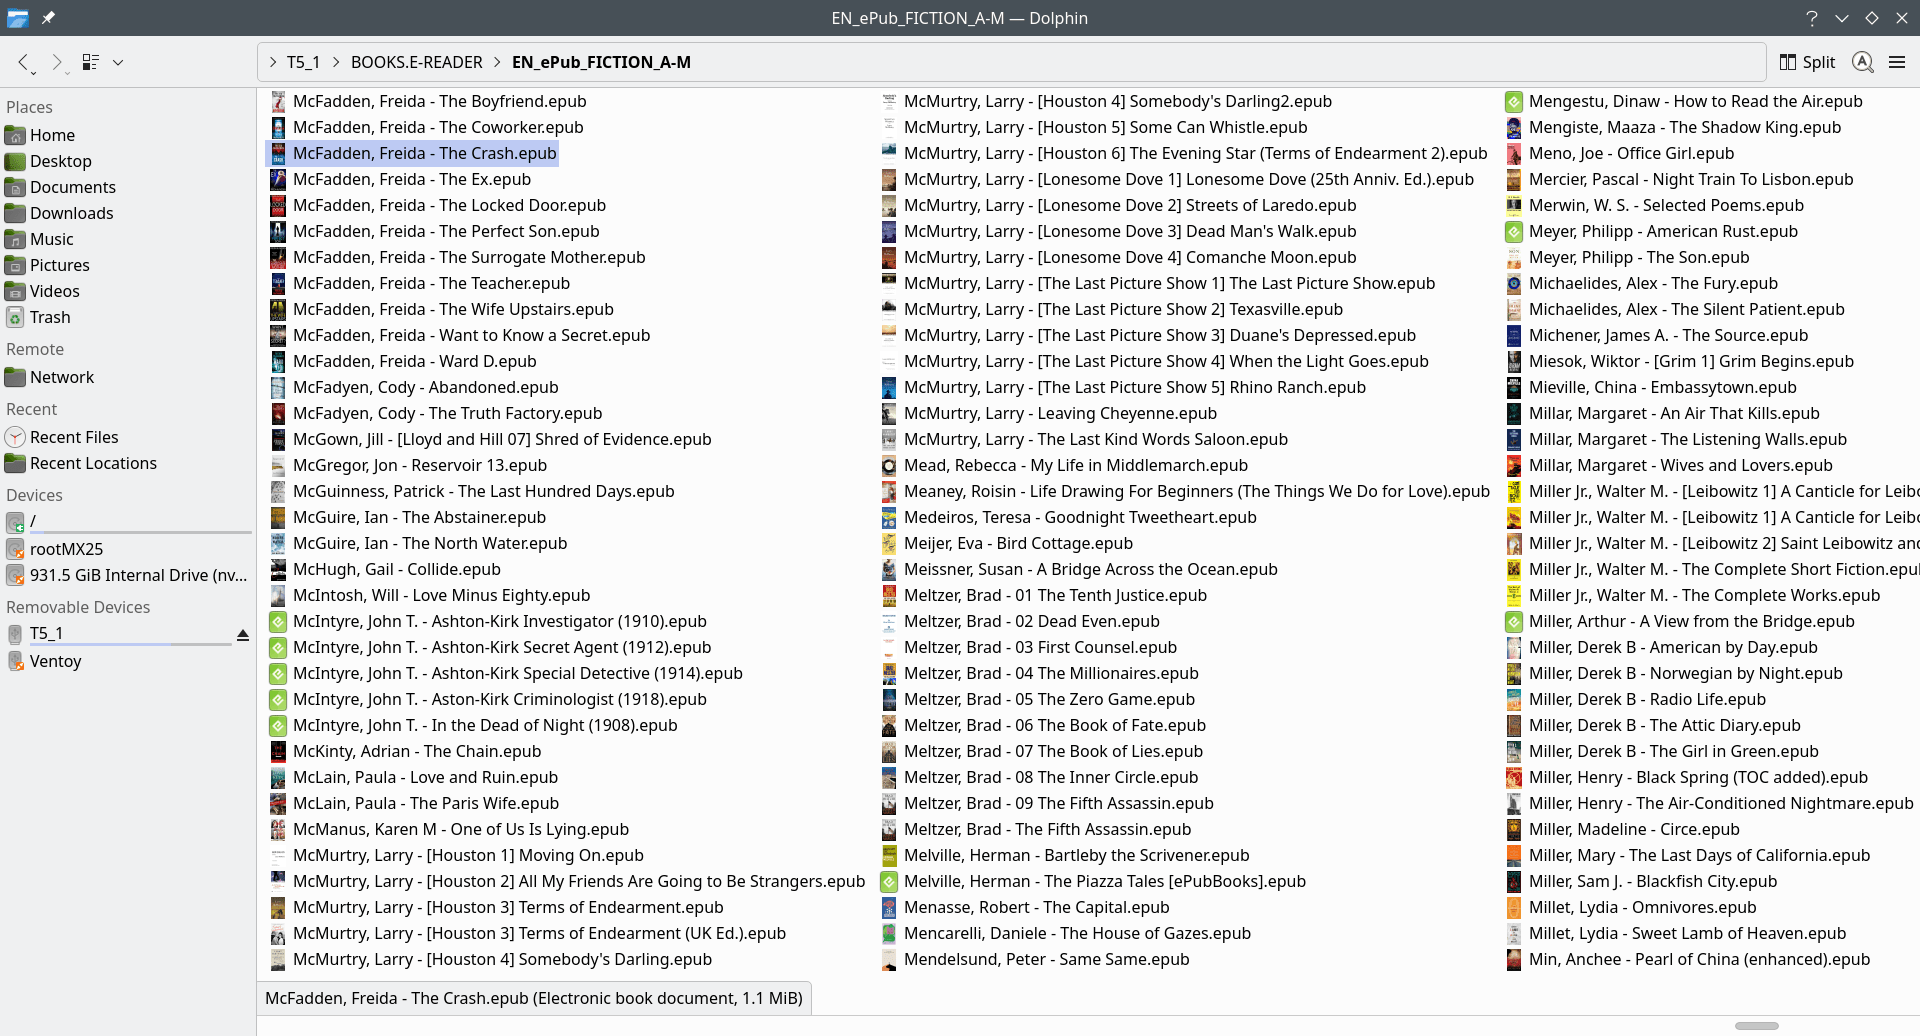1920x1036 pixels.
Task: Go forward using the forward arrow
Action: [57, 62]
